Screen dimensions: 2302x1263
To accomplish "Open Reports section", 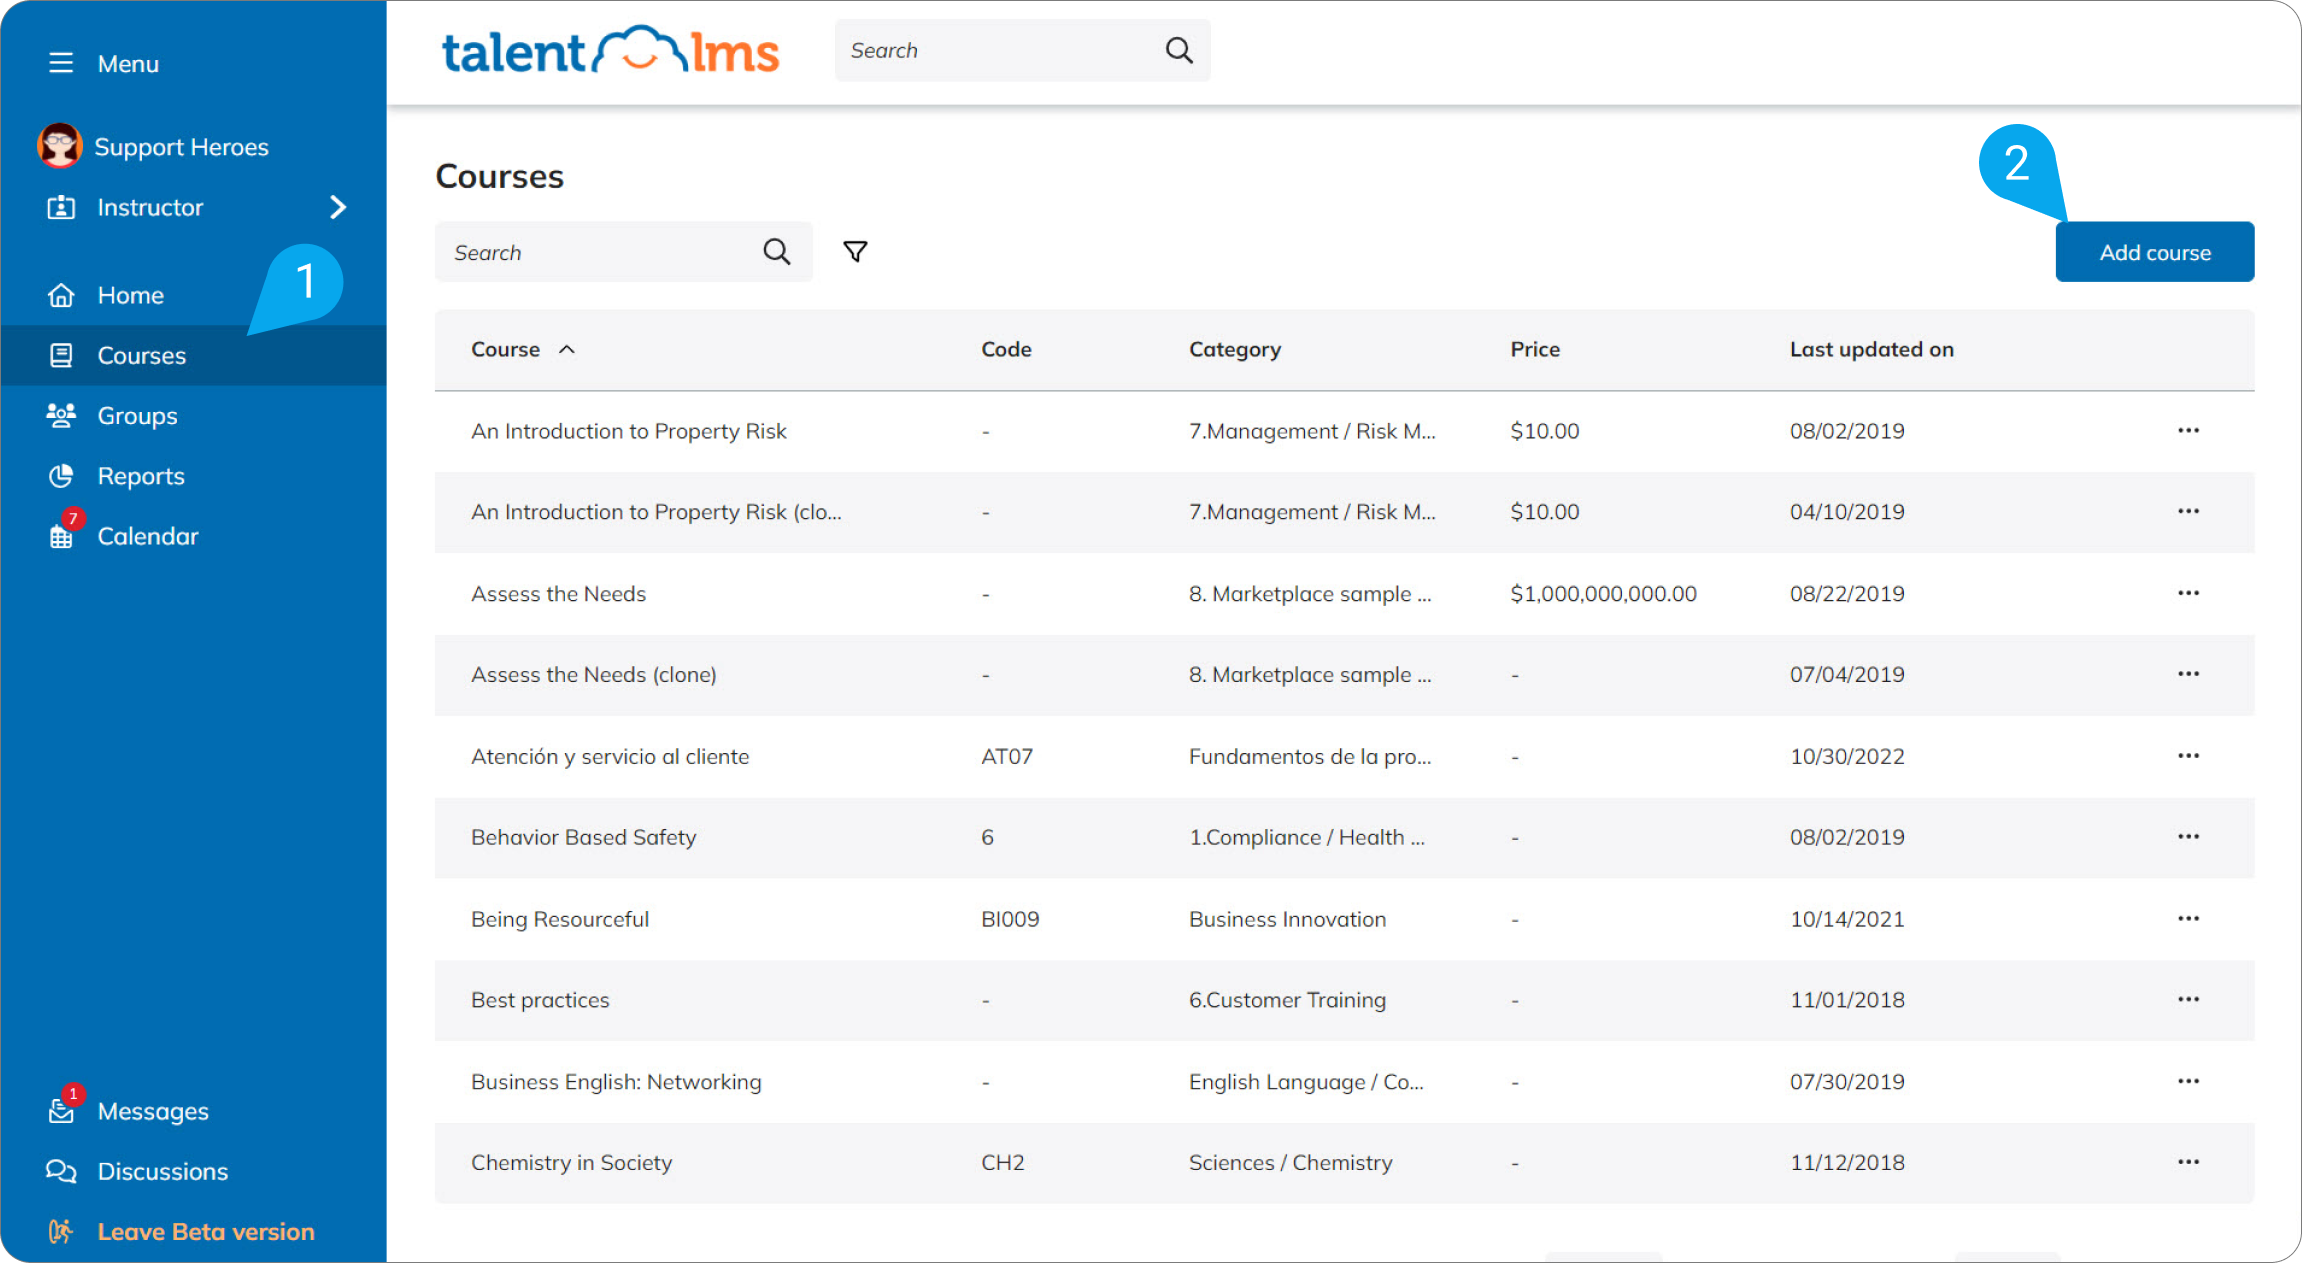I will (x=140, y=476).
